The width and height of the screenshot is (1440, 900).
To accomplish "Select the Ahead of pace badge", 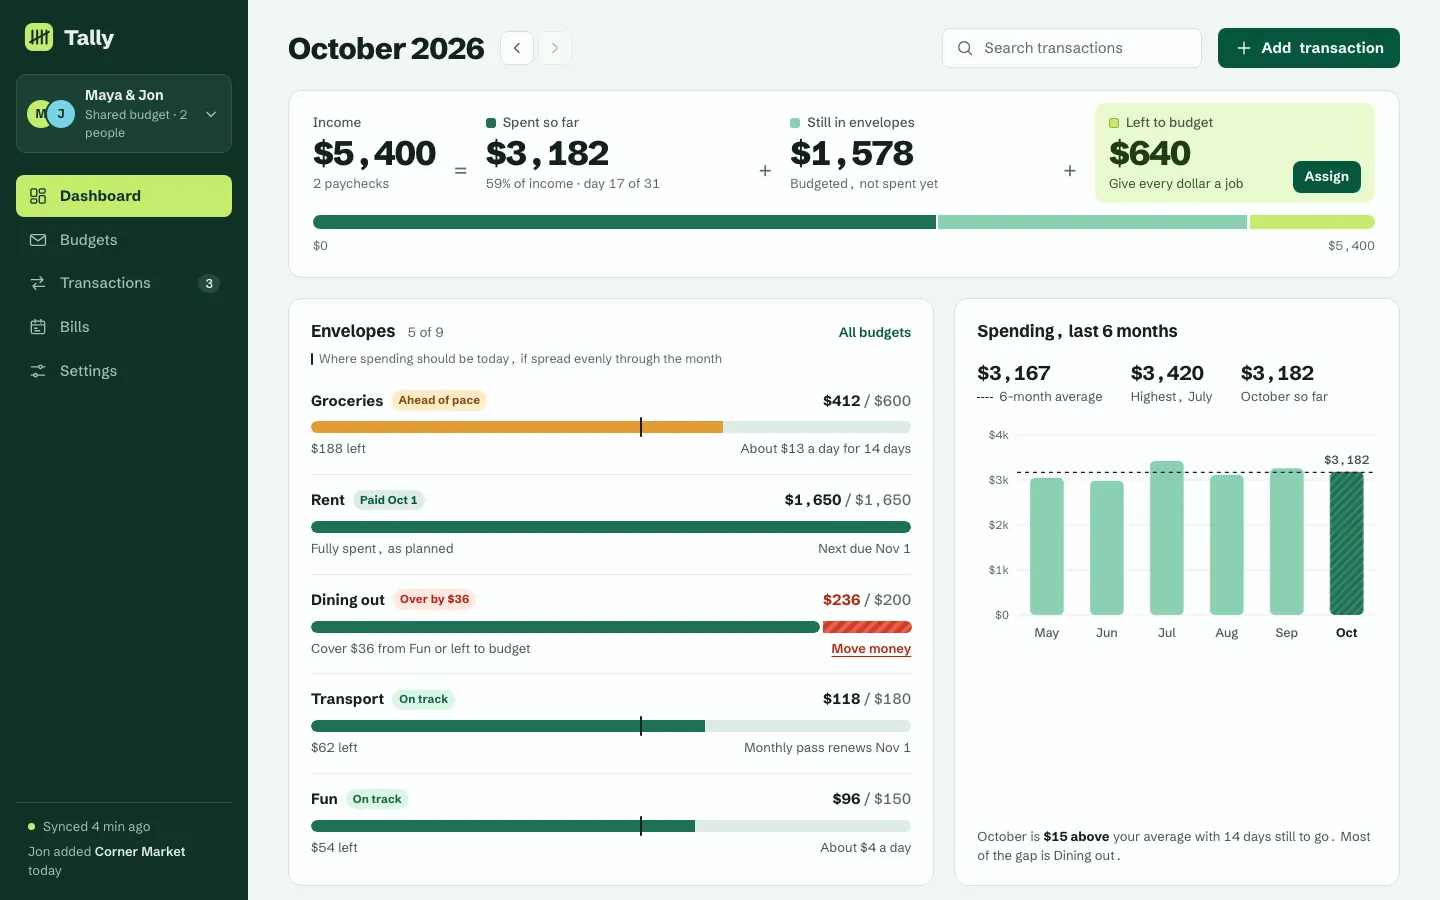I will tap(439, 400).
